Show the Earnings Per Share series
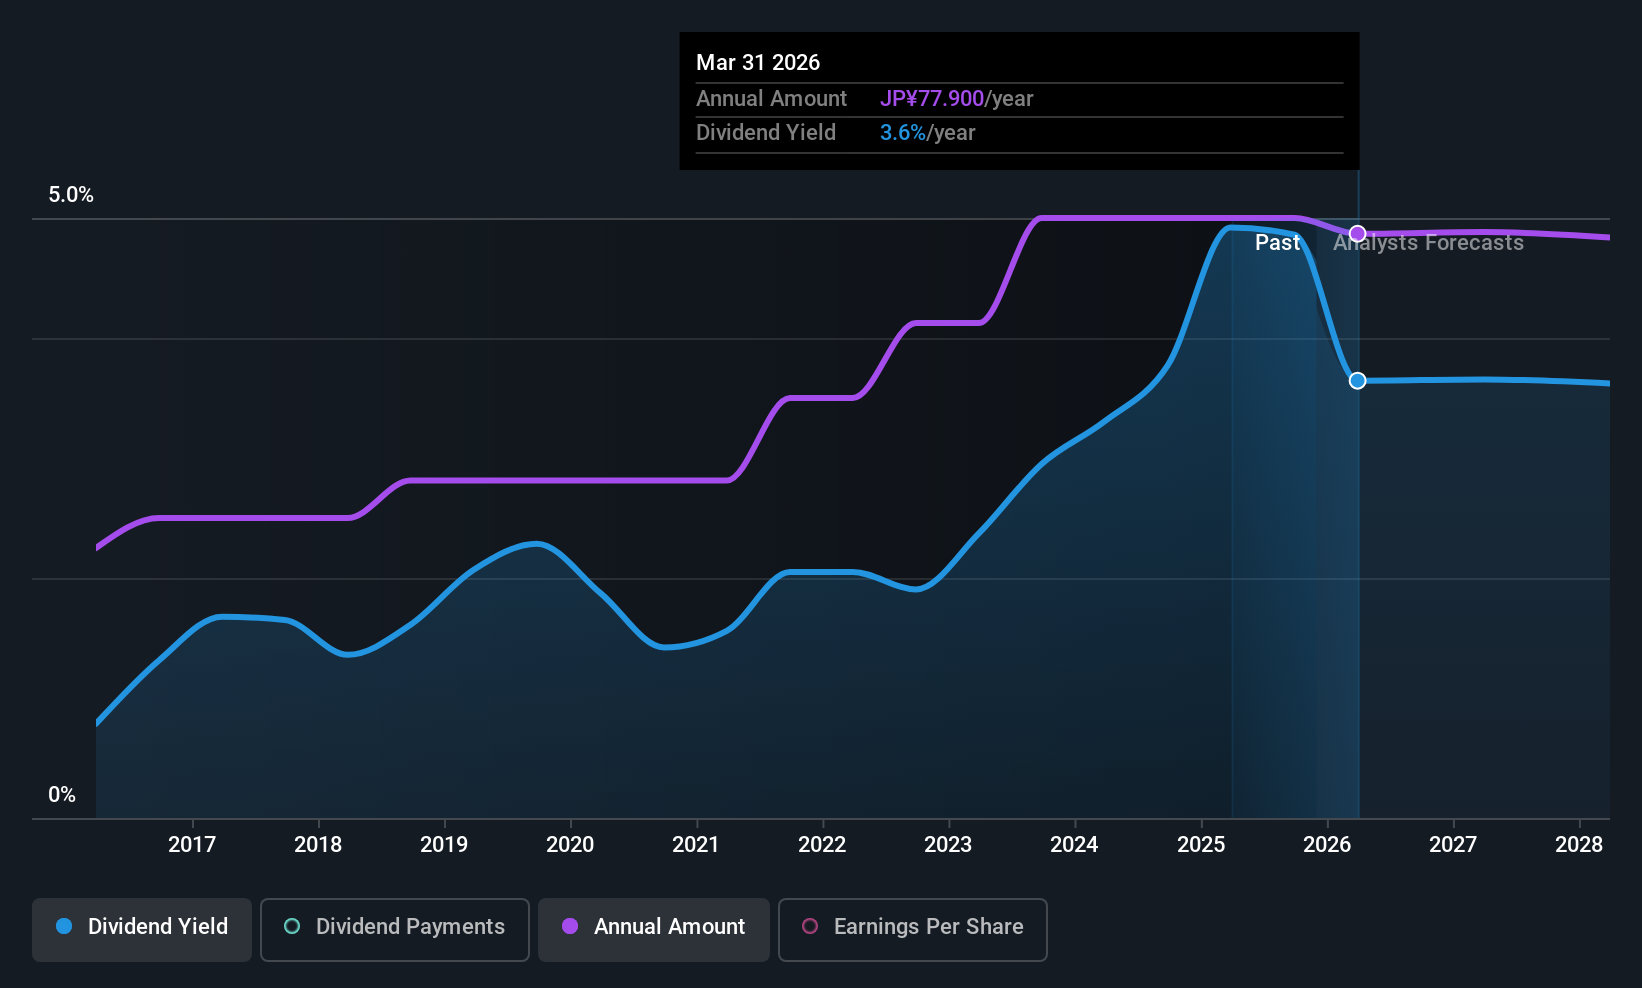The image size is (1642, 988). point(912,927)
